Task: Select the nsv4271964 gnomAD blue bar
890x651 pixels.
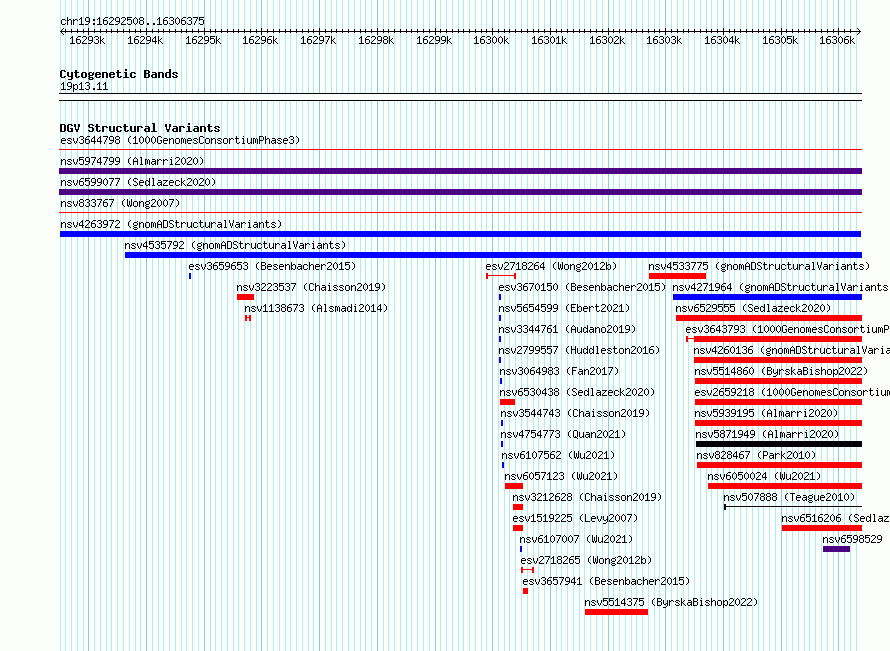Action: (x=767, y=297)
